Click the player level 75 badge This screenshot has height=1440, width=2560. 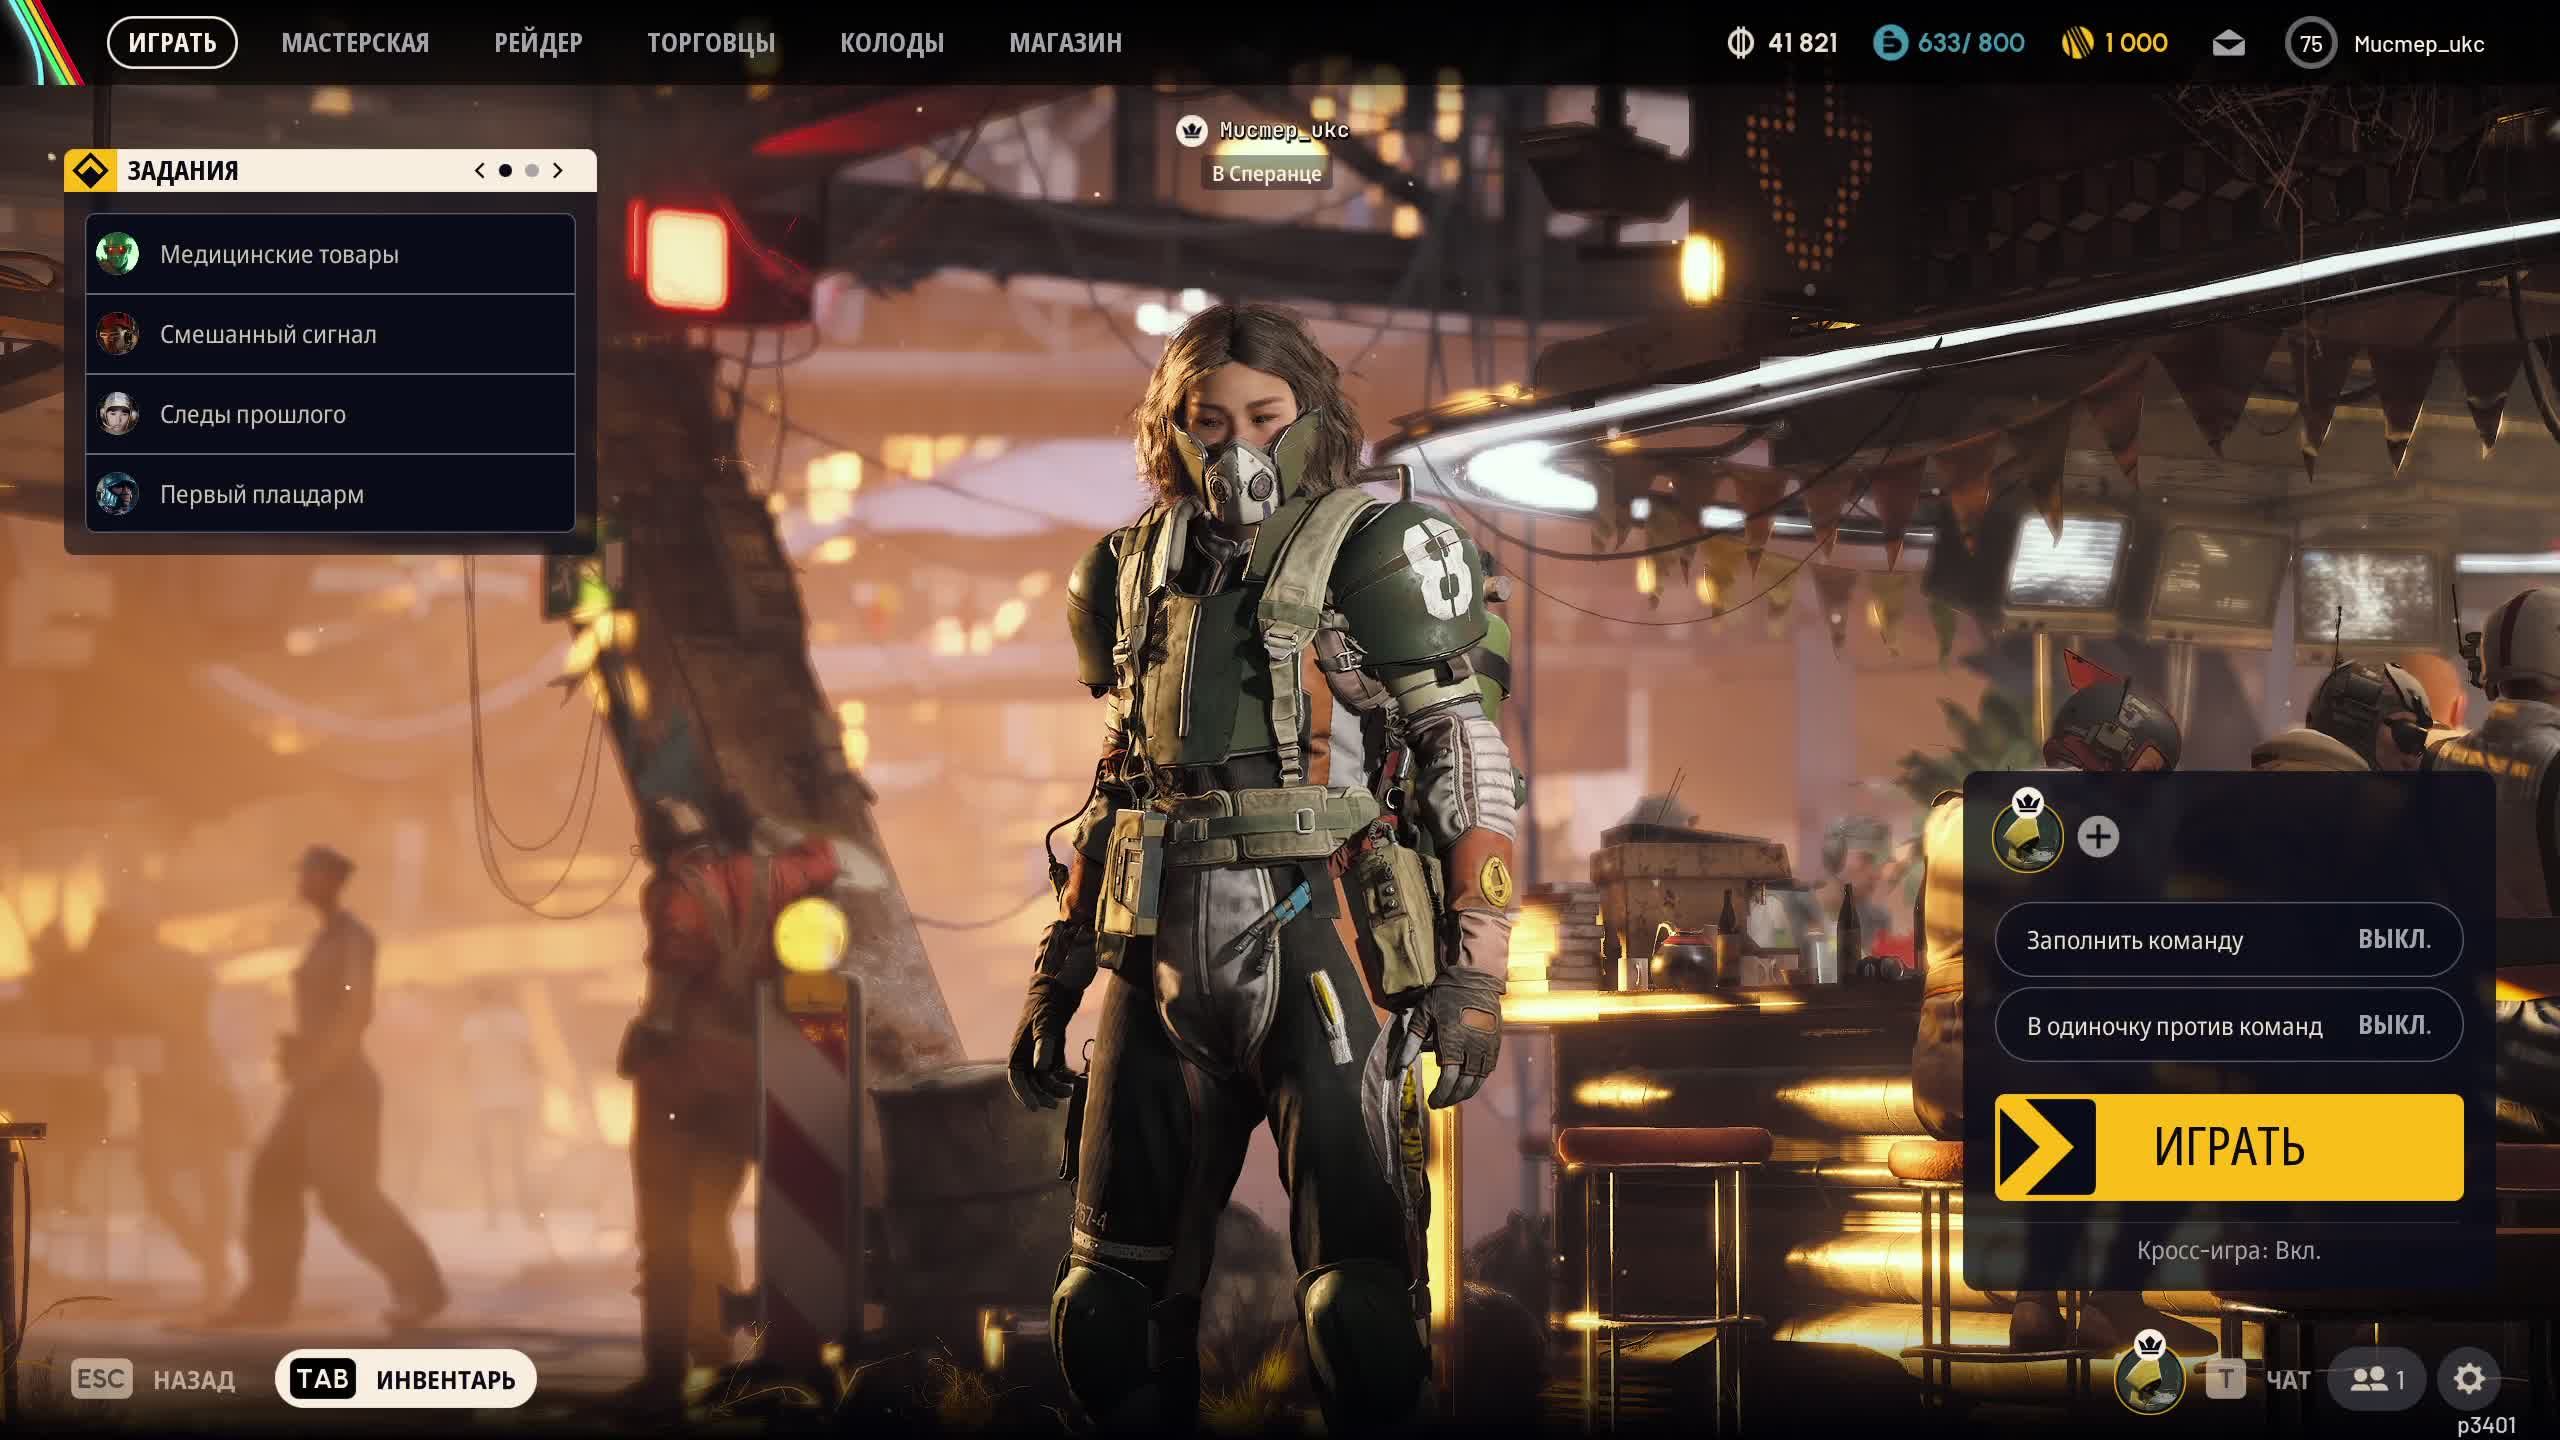2310,44
